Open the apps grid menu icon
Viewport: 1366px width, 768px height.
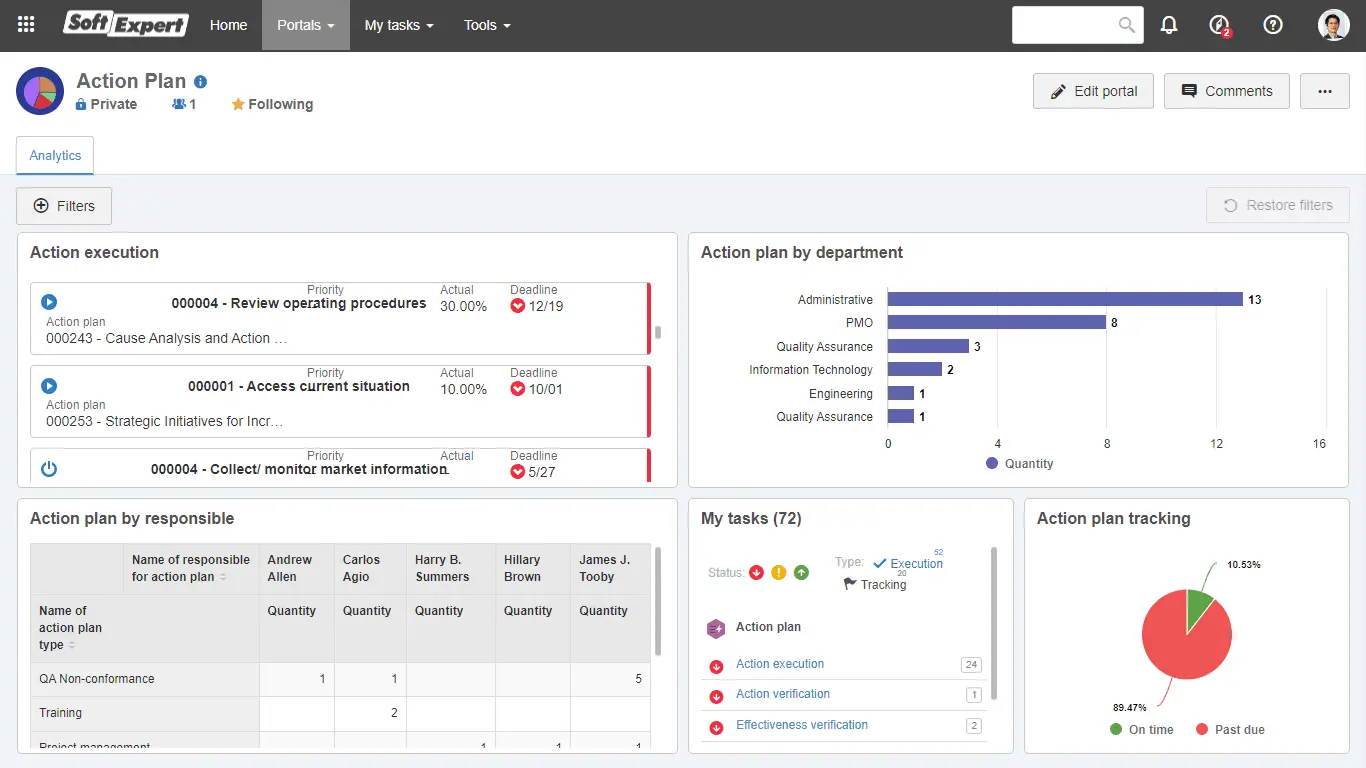[27, 25]
